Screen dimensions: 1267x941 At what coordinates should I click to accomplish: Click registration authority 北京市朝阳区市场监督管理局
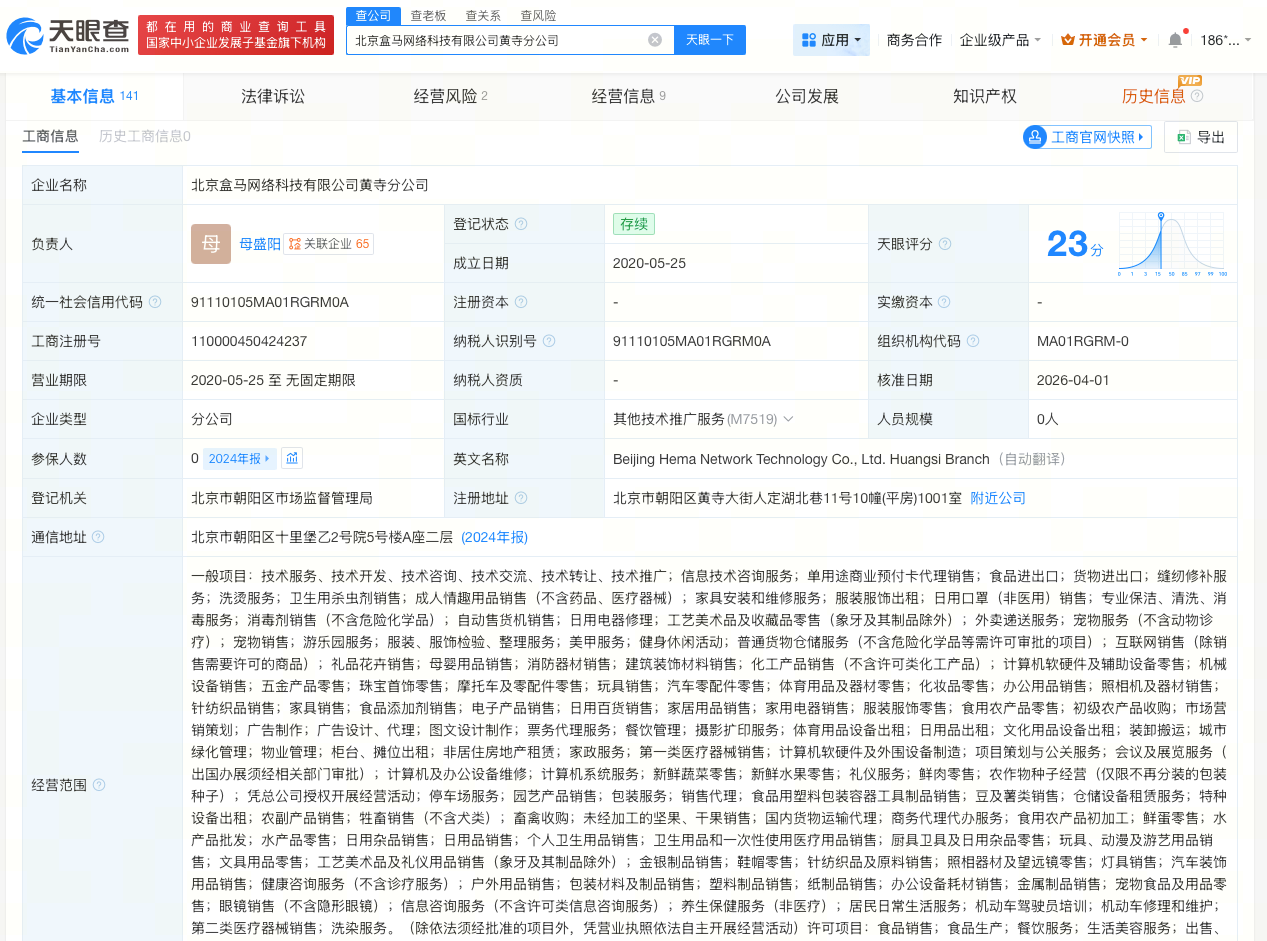click(282, 498)
